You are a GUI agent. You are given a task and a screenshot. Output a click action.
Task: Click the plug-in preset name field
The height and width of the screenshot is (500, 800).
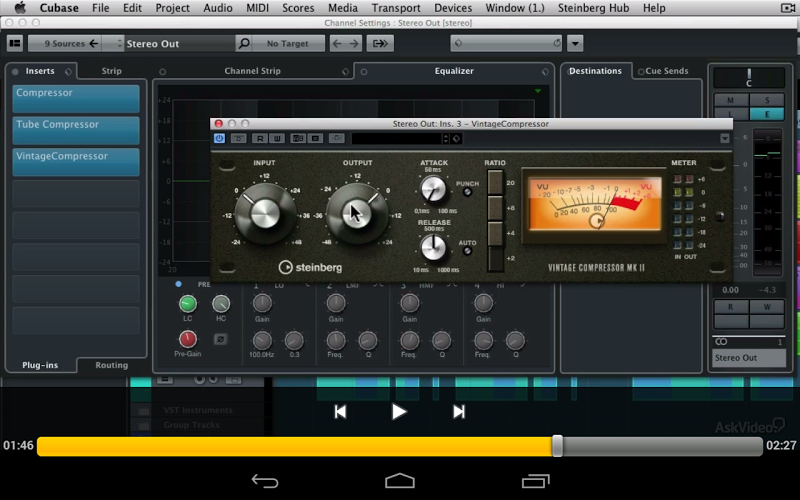(396, 138)
